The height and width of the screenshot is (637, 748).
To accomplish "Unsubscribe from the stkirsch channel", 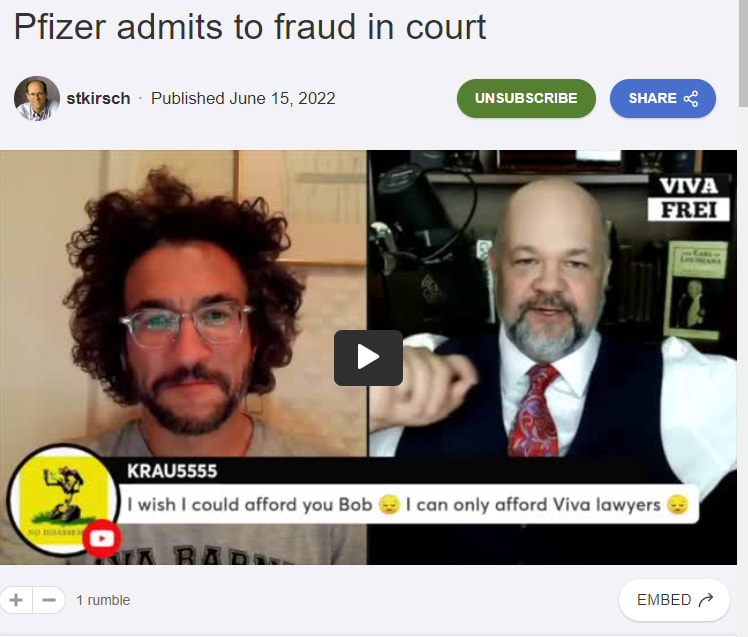I will point(526,98).
